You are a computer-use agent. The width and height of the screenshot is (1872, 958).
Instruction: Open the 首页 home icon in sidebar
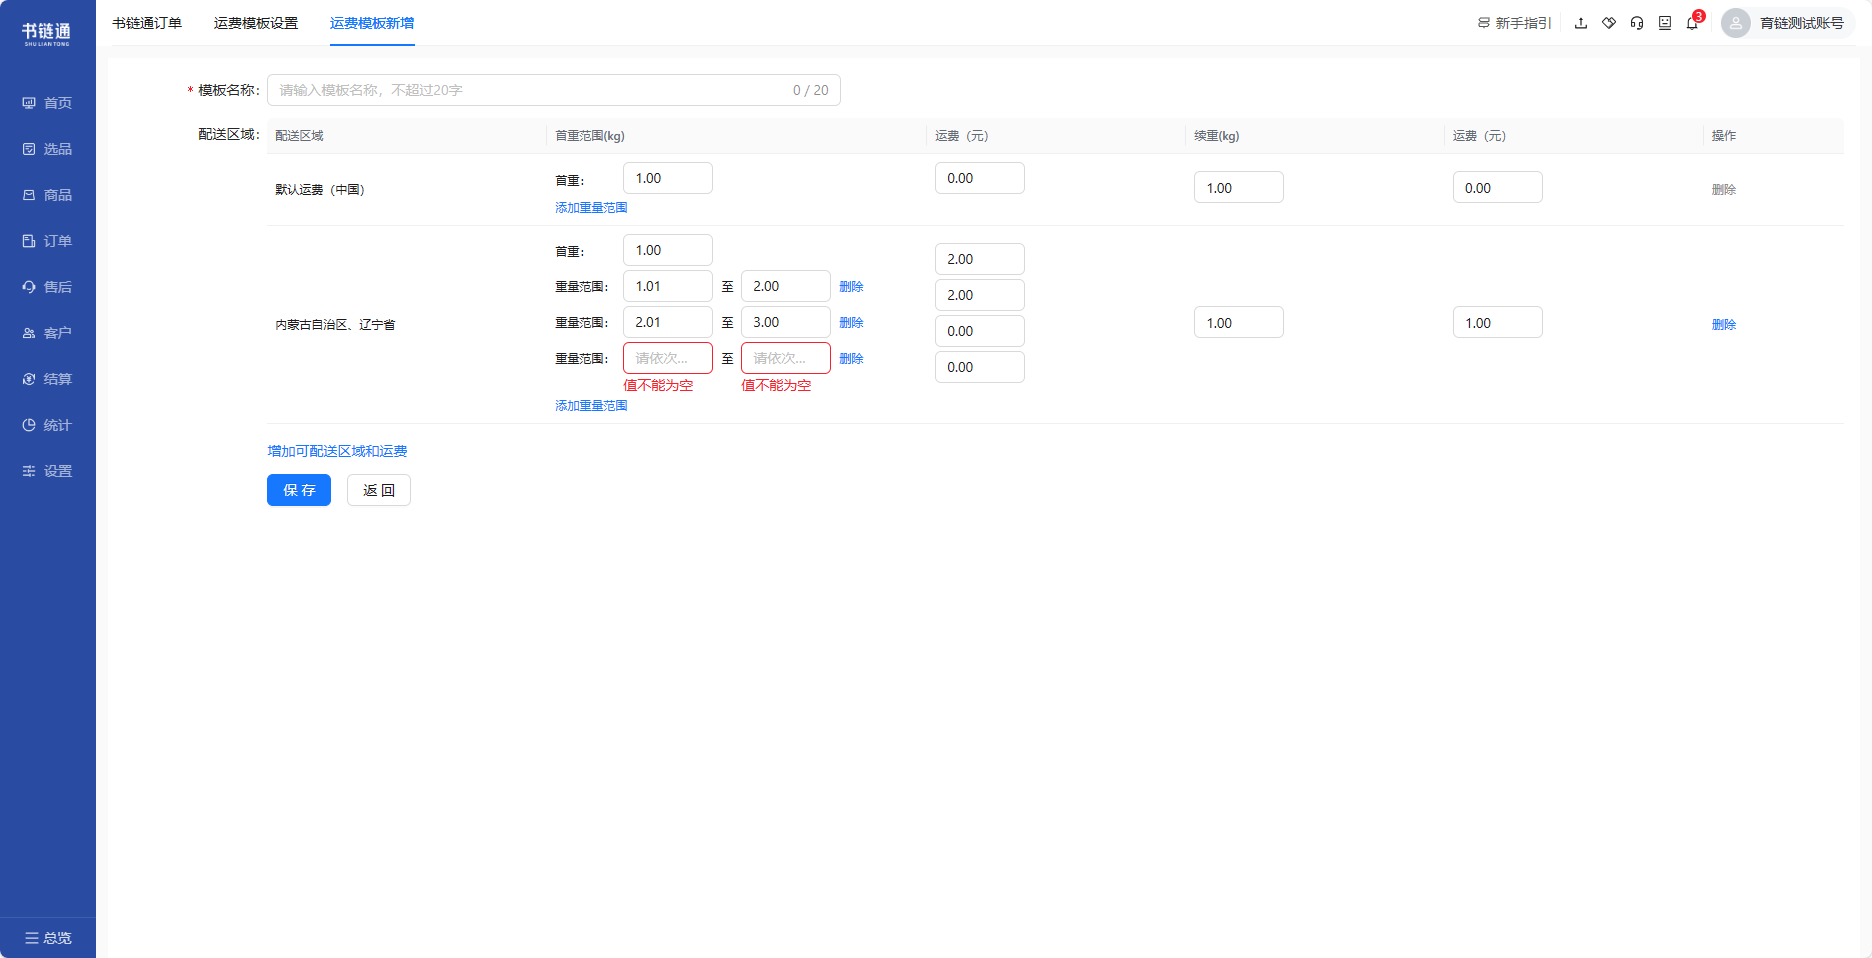click(x=29, y=103)
